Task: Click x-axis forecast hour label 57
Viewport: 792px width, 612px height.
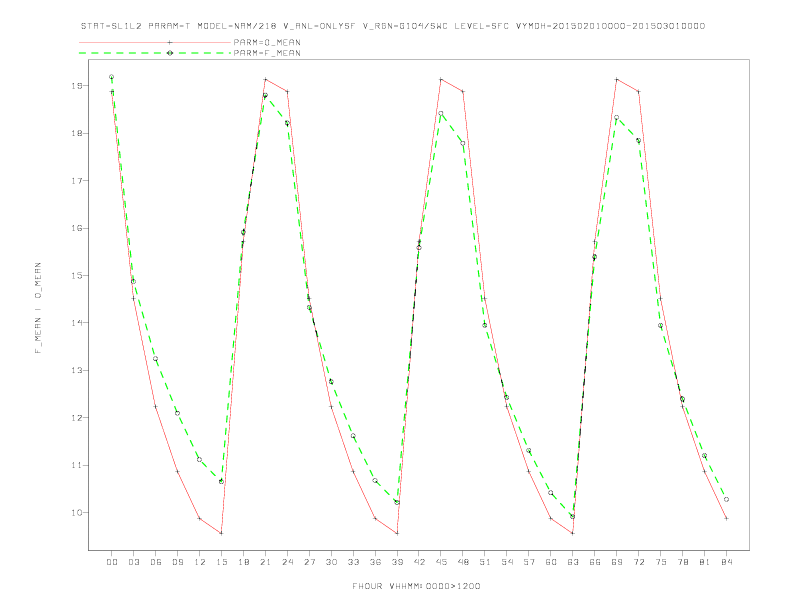Action: tap(529, 562)
